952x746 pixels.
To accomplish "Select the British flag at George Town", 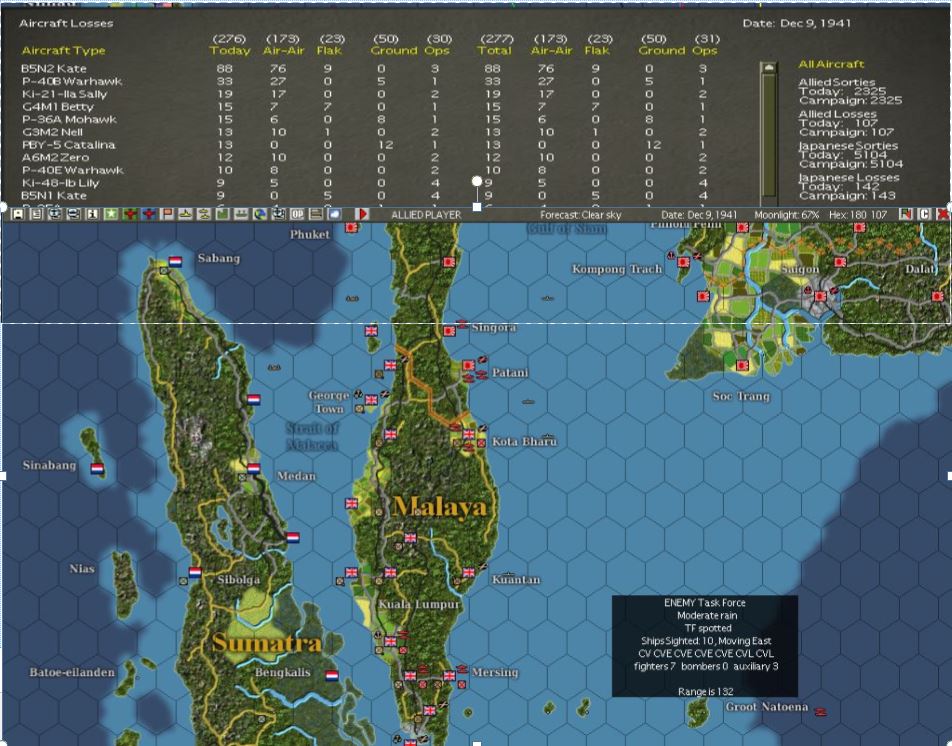I will tap(371, 399).
